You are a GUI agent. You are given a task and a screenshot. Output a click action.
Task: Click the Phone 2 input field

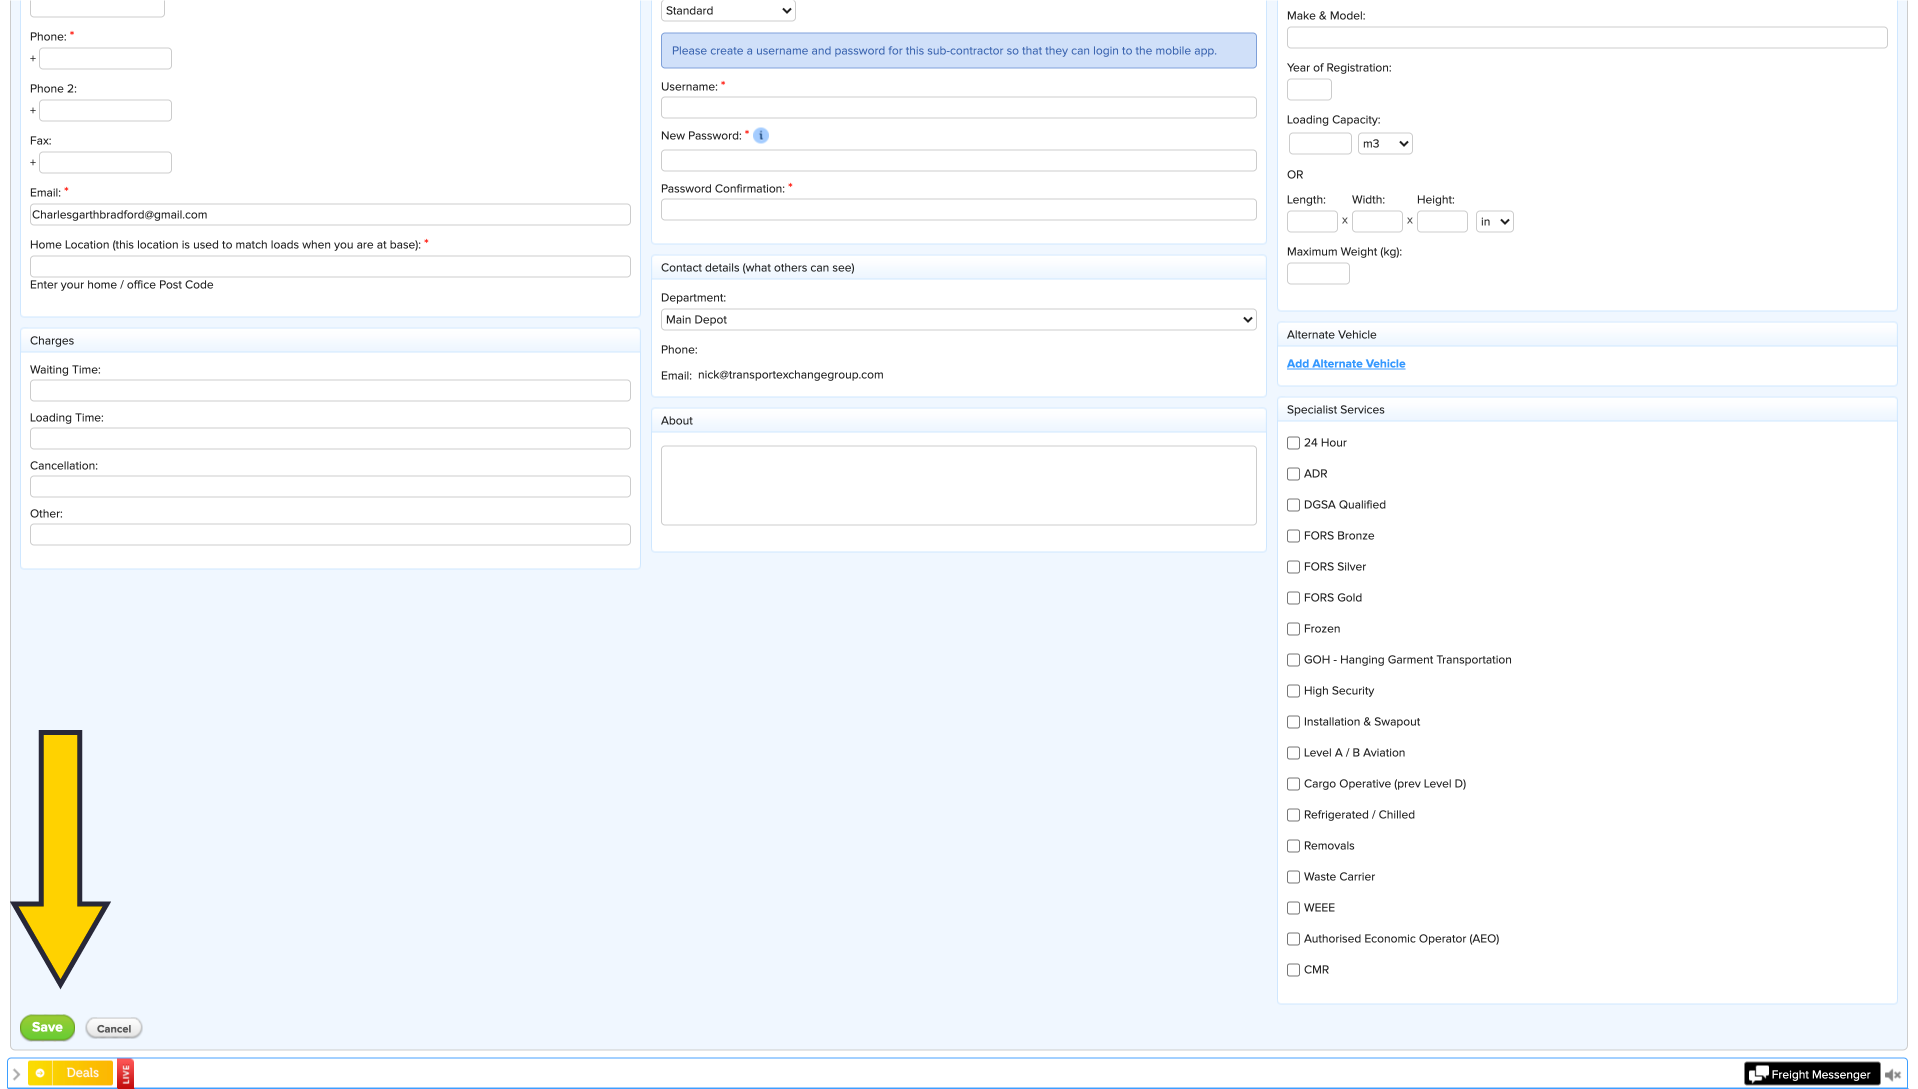point(105,111)
